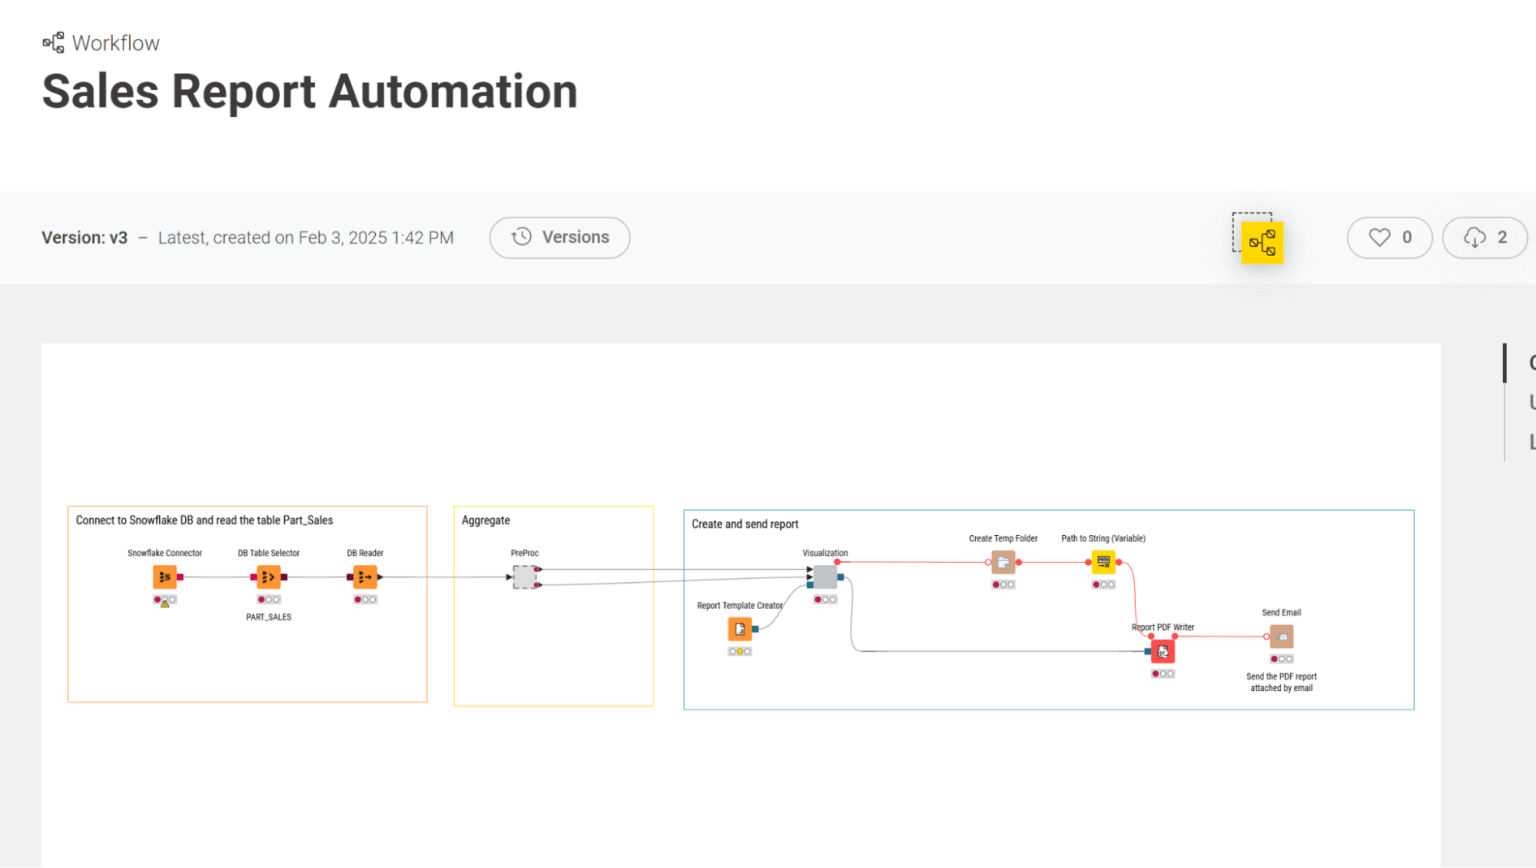Click status lights under DB Table Selector

(268, 600)
